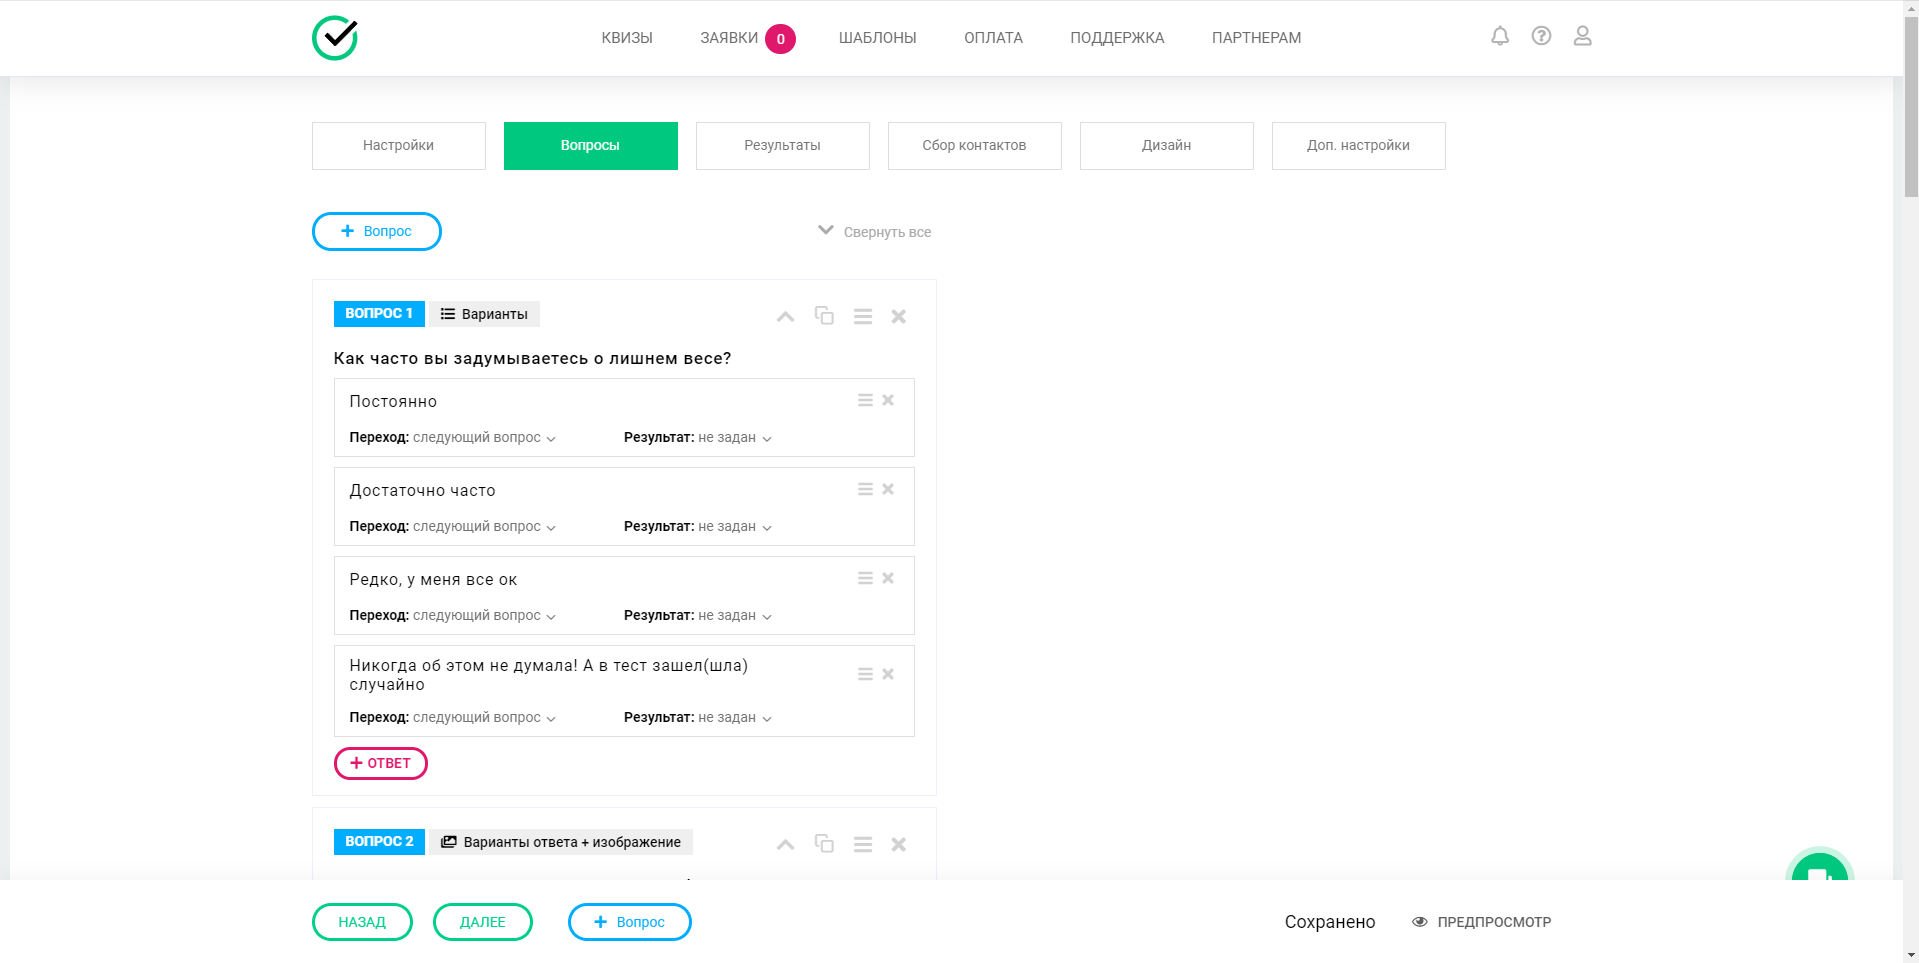
Task: Open ПОДДЕРЖКА in top menu
Action: pyautogui.click(x=1117, y=38)
